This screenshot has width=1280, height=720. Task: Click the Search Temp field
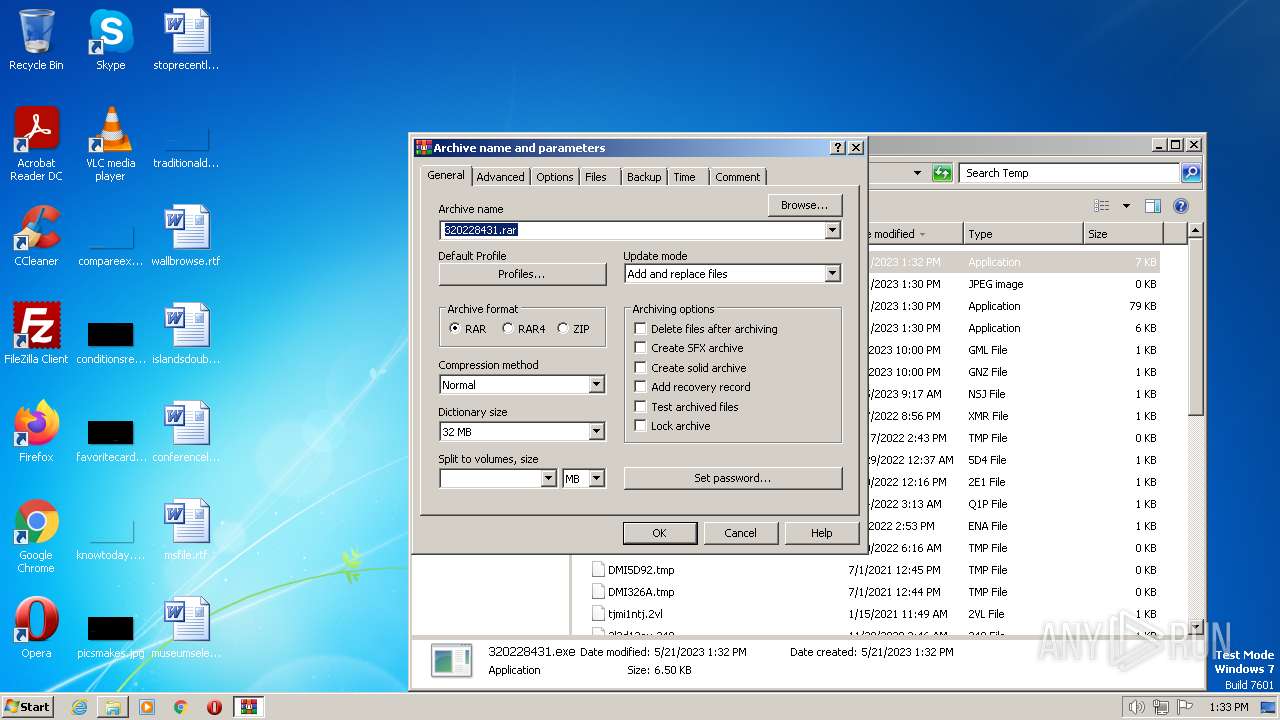click(1069, 173)
